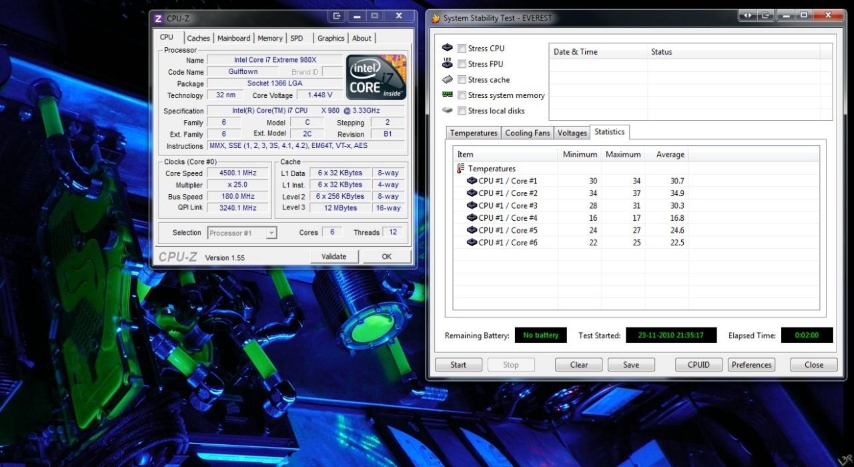Viewport: 854px width, 467px height.
Task: Click the chip icon for CPU #1 / Core #1
Action: (x=472, y=180)
